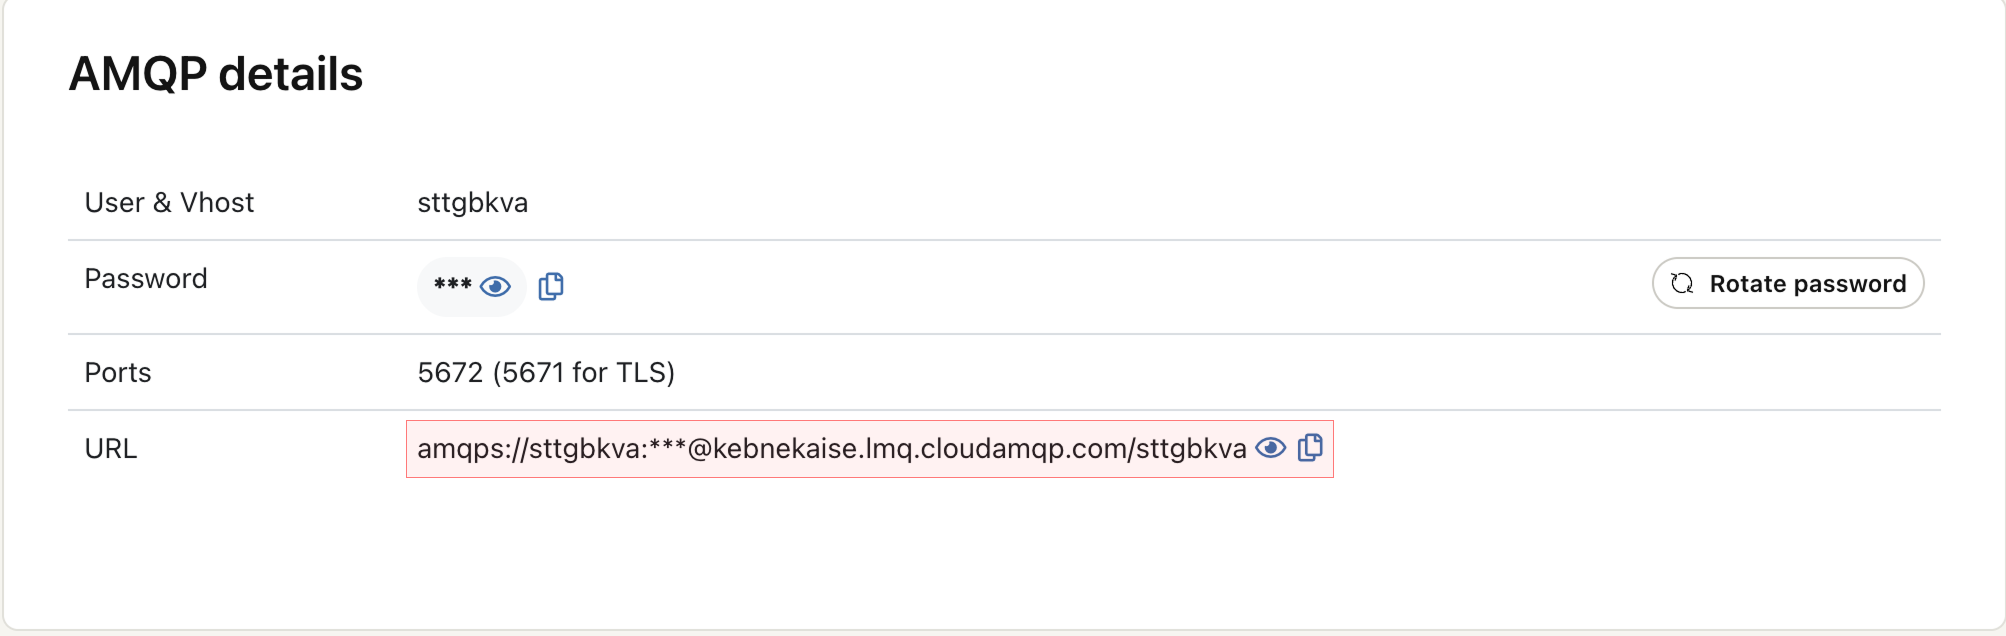Click the URL row label
Image resolution: width=2006 pixels, height=636 pixels.
click(111, 449)
